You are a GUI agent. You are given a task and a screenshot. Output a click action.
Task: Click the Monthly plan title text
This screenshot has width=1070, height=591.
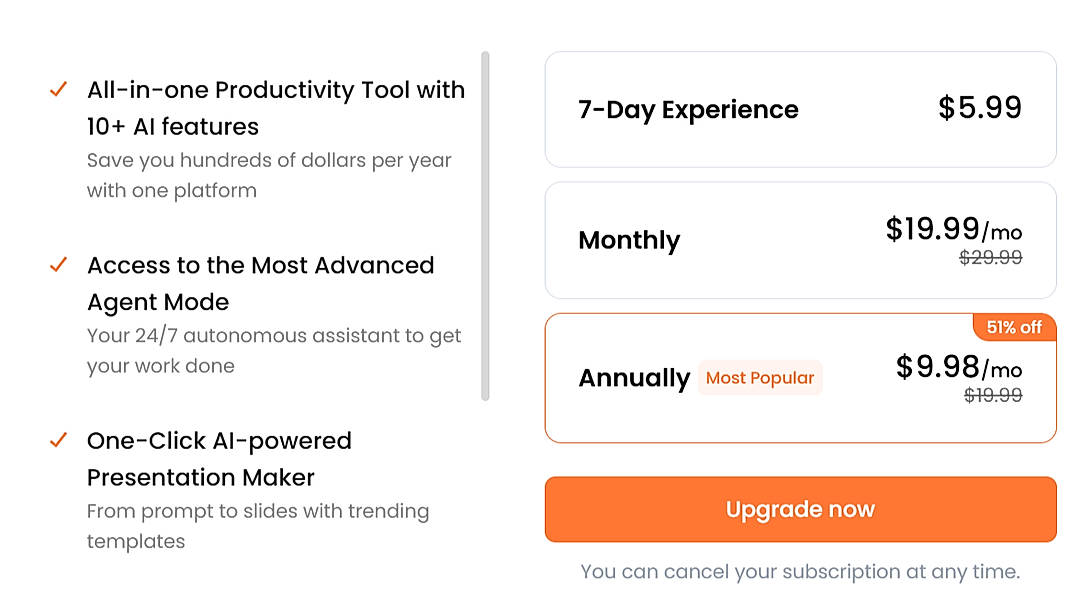click(629, 240)
